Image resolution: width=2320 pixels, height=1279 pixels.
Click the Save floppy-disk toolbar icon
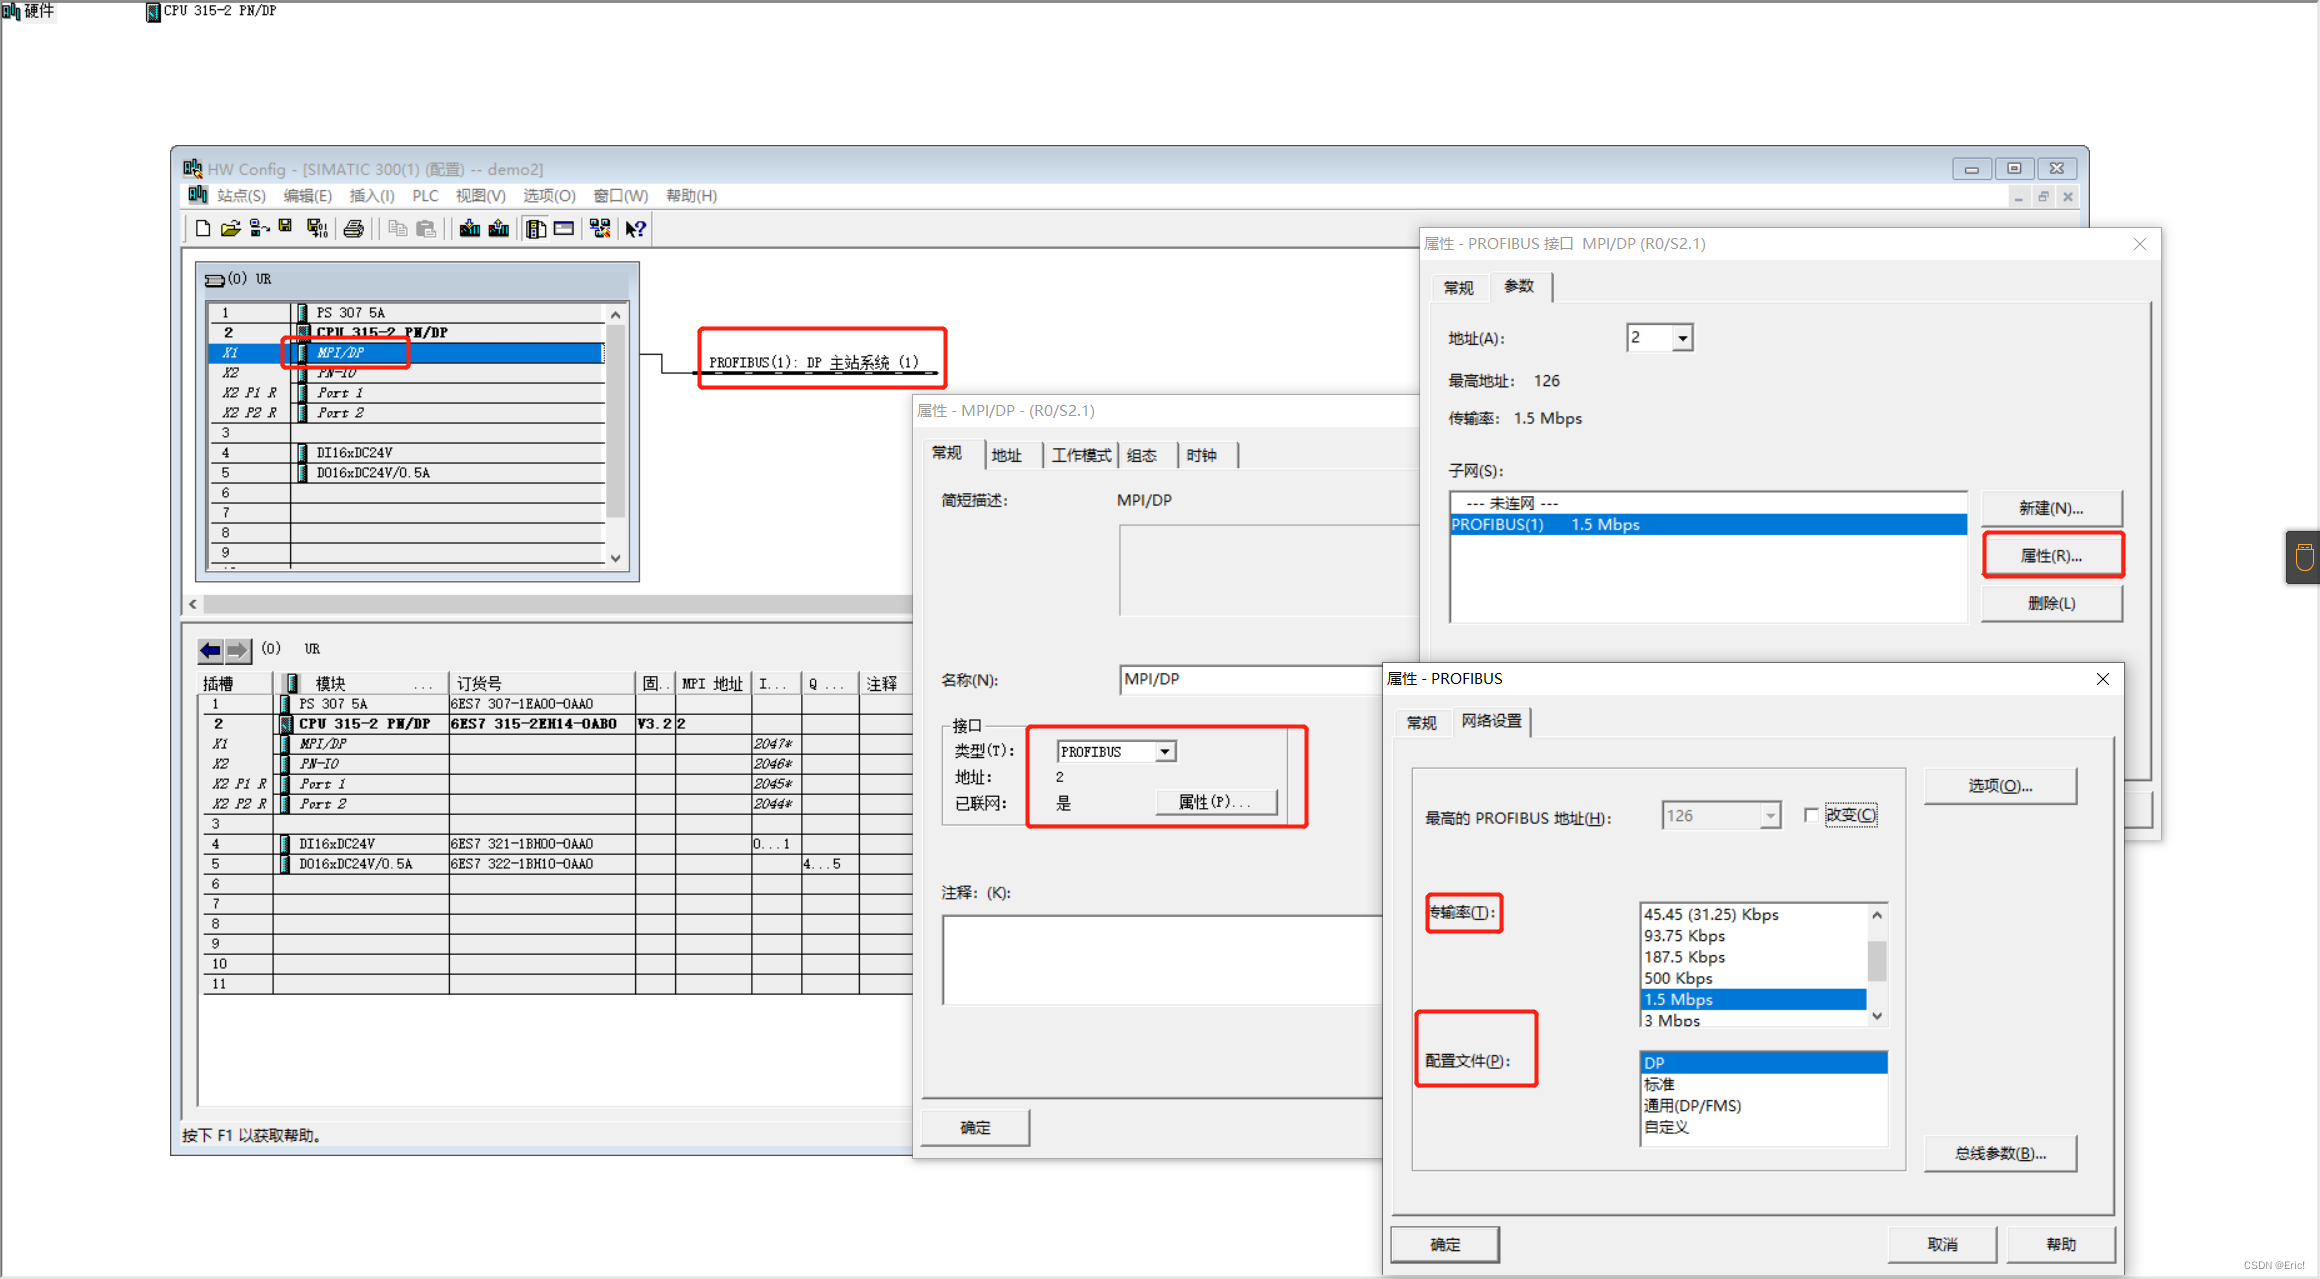coord(286,228)
